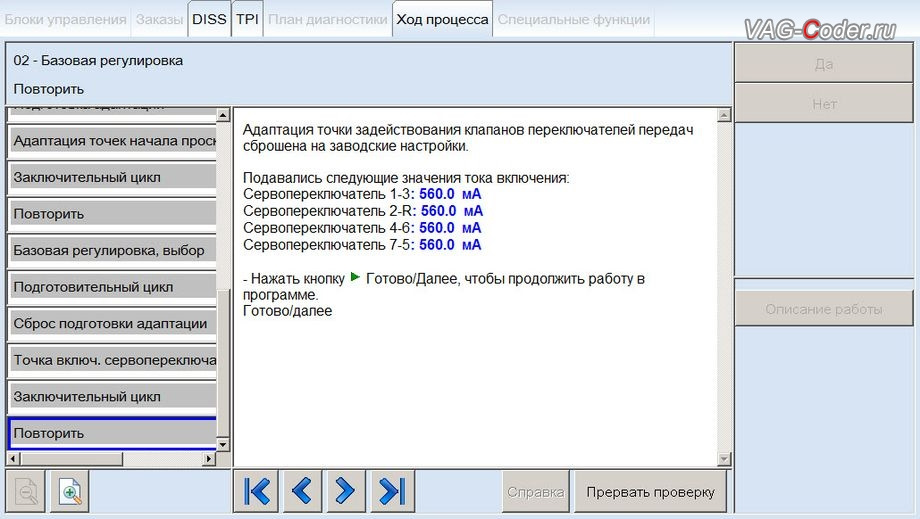Select upper Повторить entry in step list
The image size is (920, 519).
coord(113,213)
